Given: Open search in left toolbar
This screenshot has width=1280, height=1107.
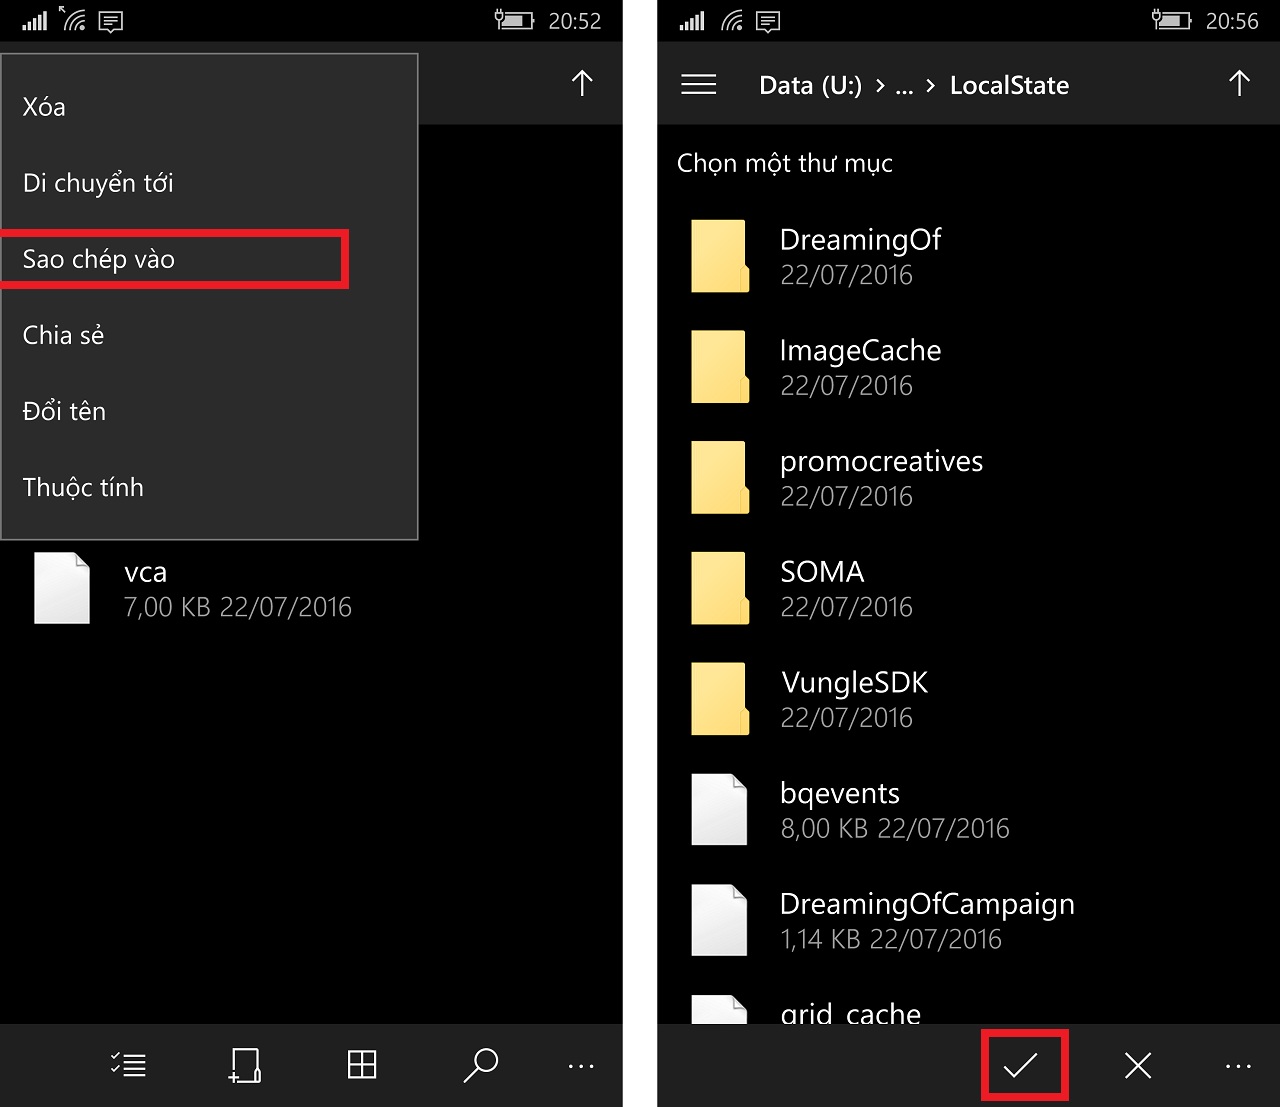Looking at the screenshot, I should 480,1065.
